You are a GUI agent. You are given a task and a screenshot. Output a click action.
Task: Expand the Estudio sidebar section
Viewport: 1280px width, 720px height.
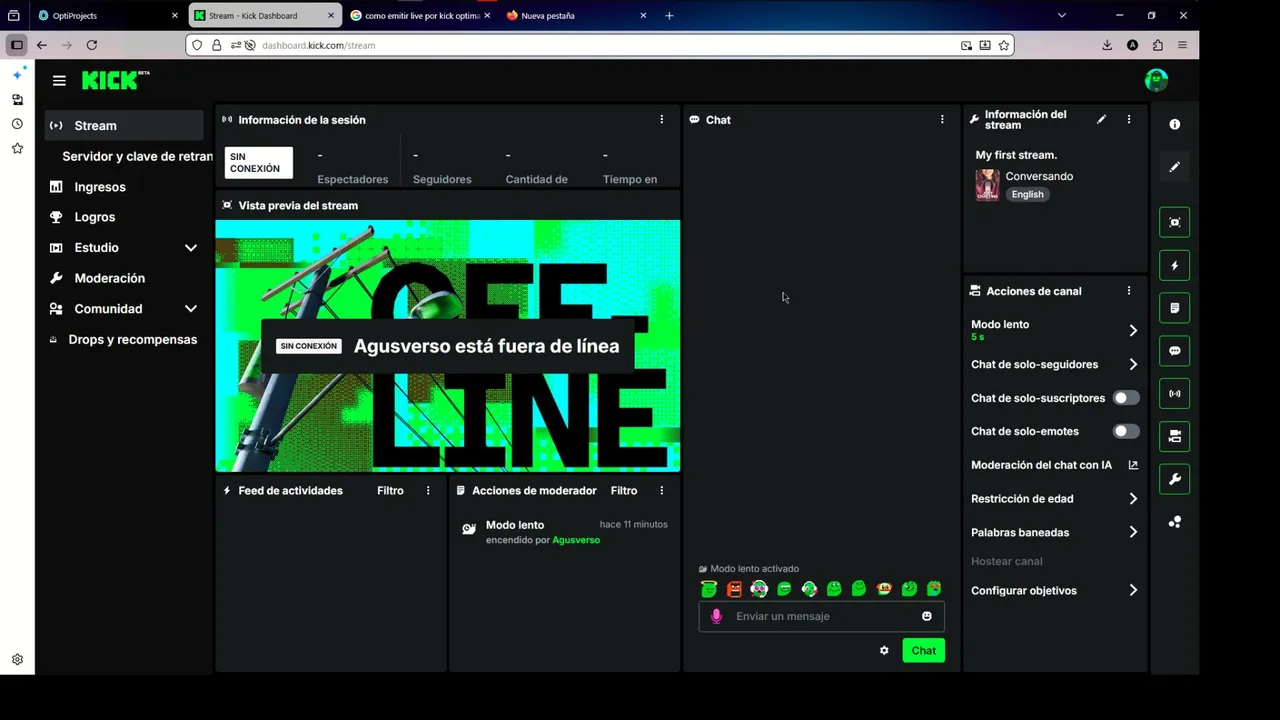coord(190,248)
